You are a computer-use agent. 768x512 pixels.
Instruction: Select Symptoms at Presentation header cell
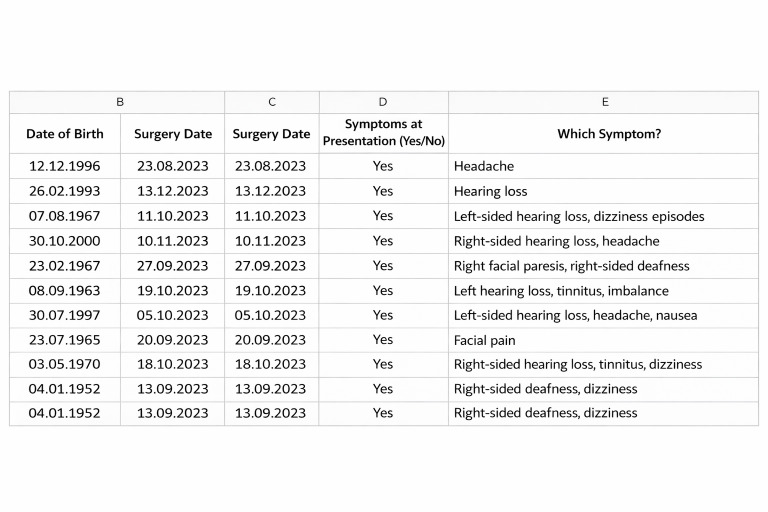pos(384,134)
